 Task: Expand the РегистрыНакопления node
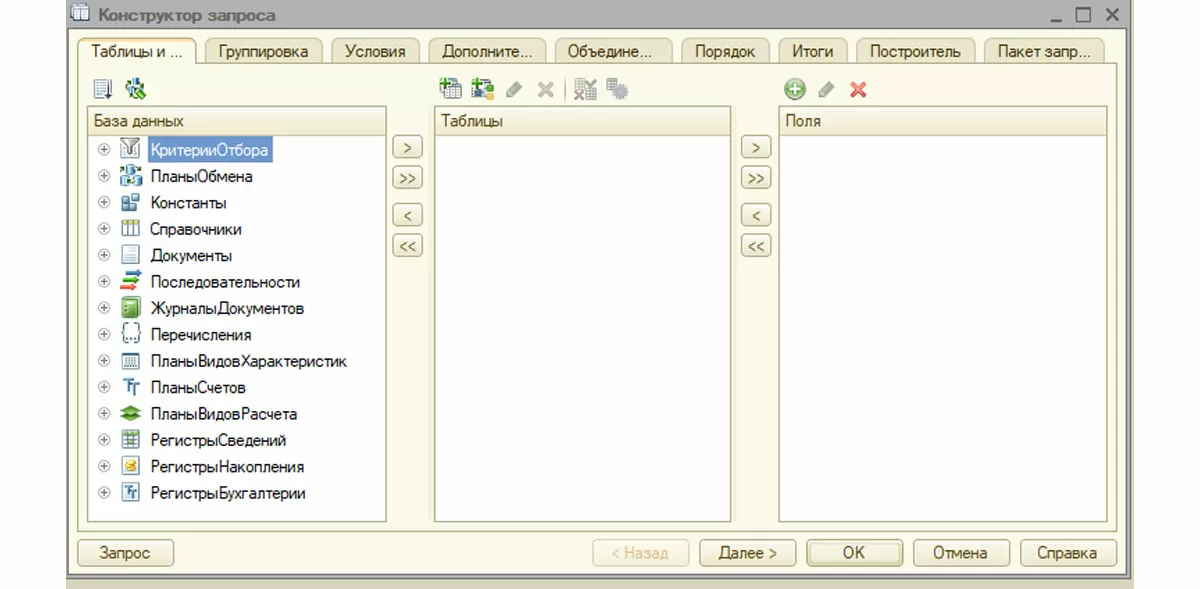pyautogui.click(x=103, y=467)
